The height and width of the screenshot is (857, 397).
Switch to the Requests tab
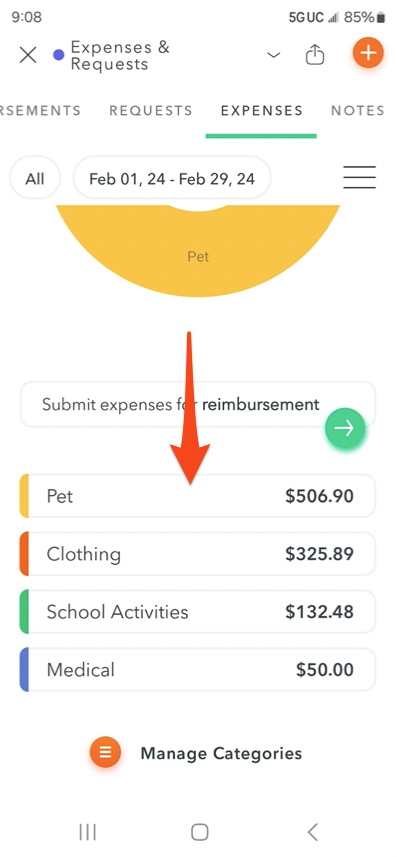pos(151,111)
